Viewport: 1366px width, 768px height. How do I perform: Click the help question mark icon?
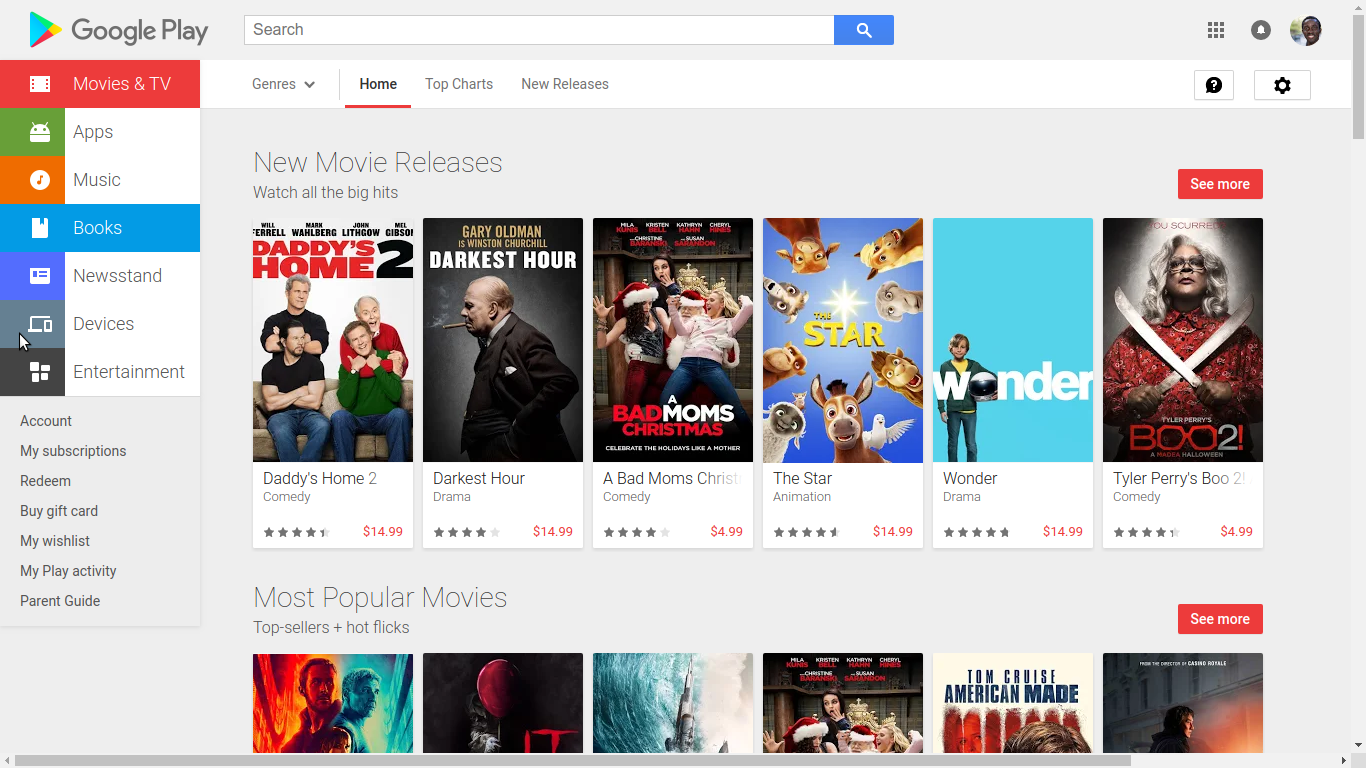1214,85
